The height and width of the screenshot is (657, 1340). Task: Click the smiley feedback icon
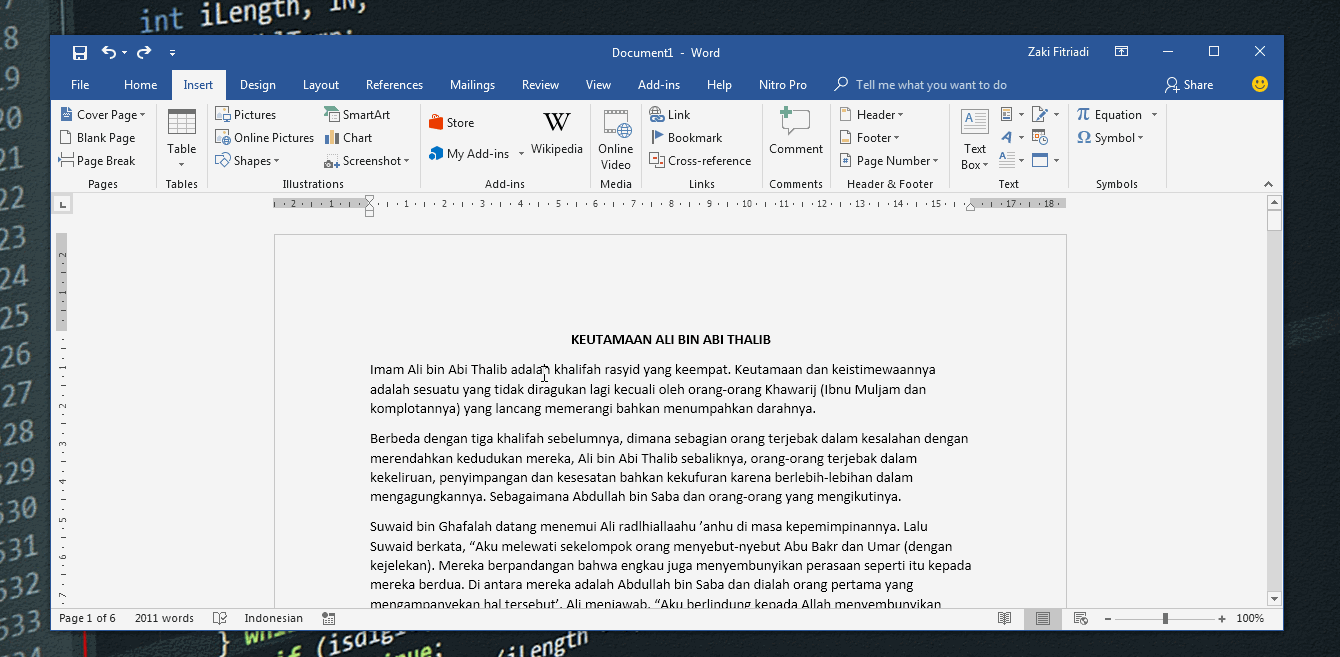pyautogui.click(x=1260, y=84)
